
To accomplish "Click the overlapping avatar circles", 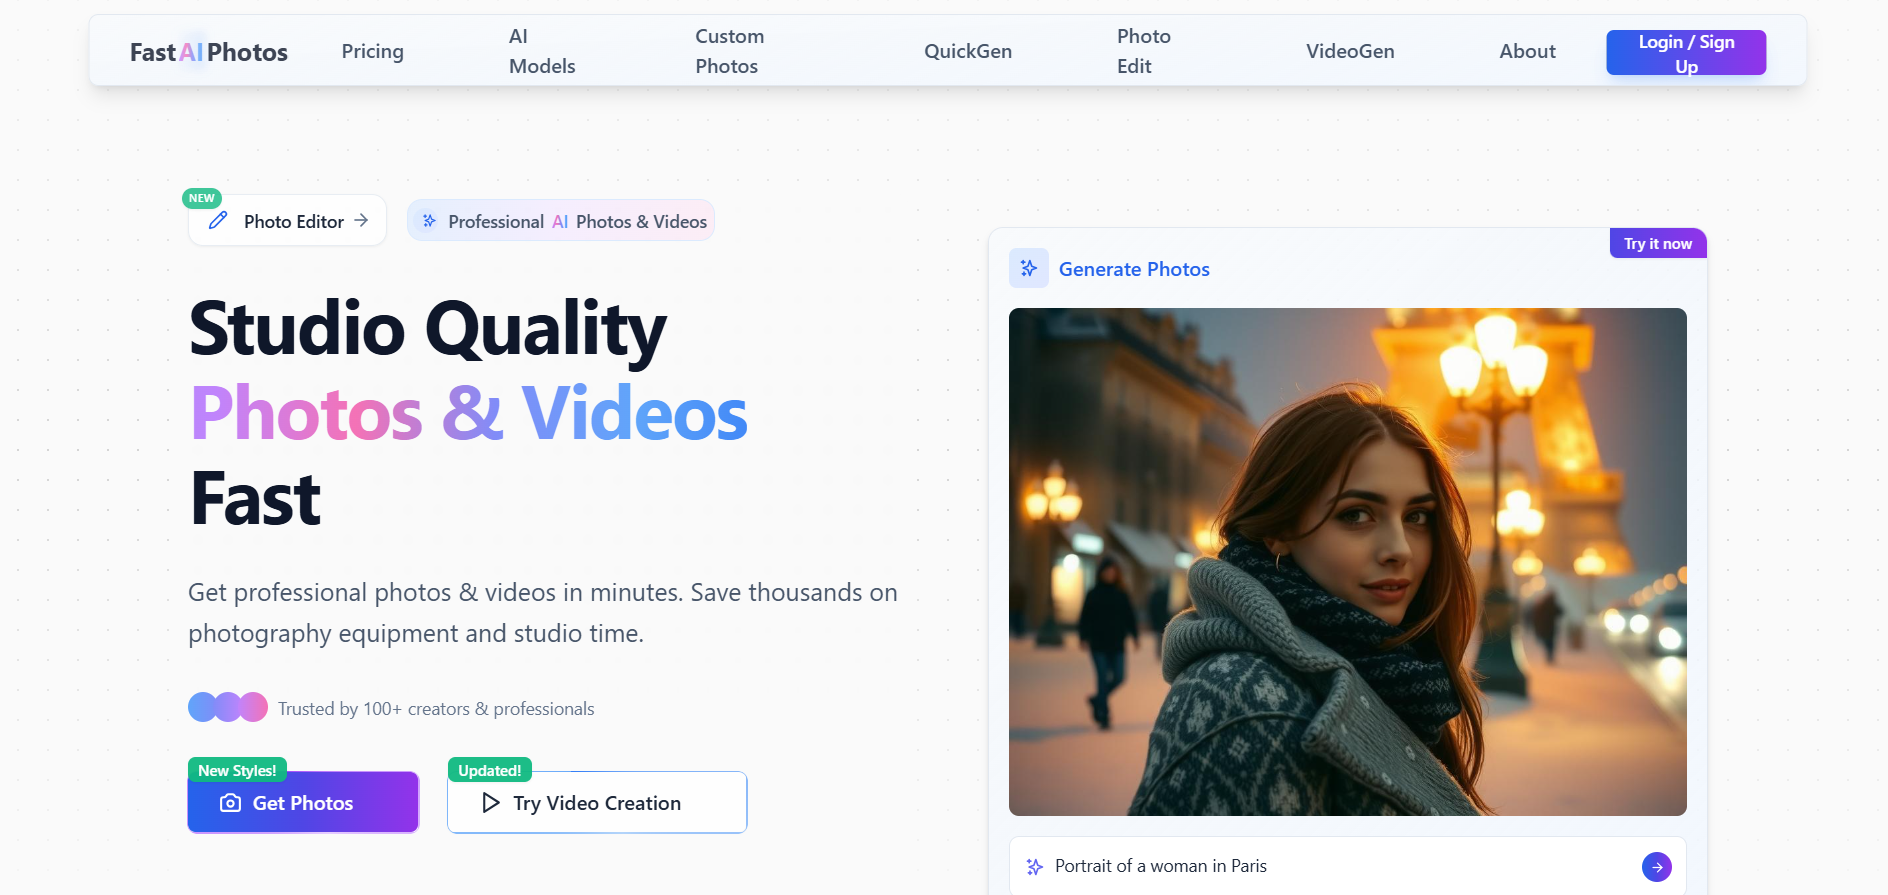I will pos(228,707).
